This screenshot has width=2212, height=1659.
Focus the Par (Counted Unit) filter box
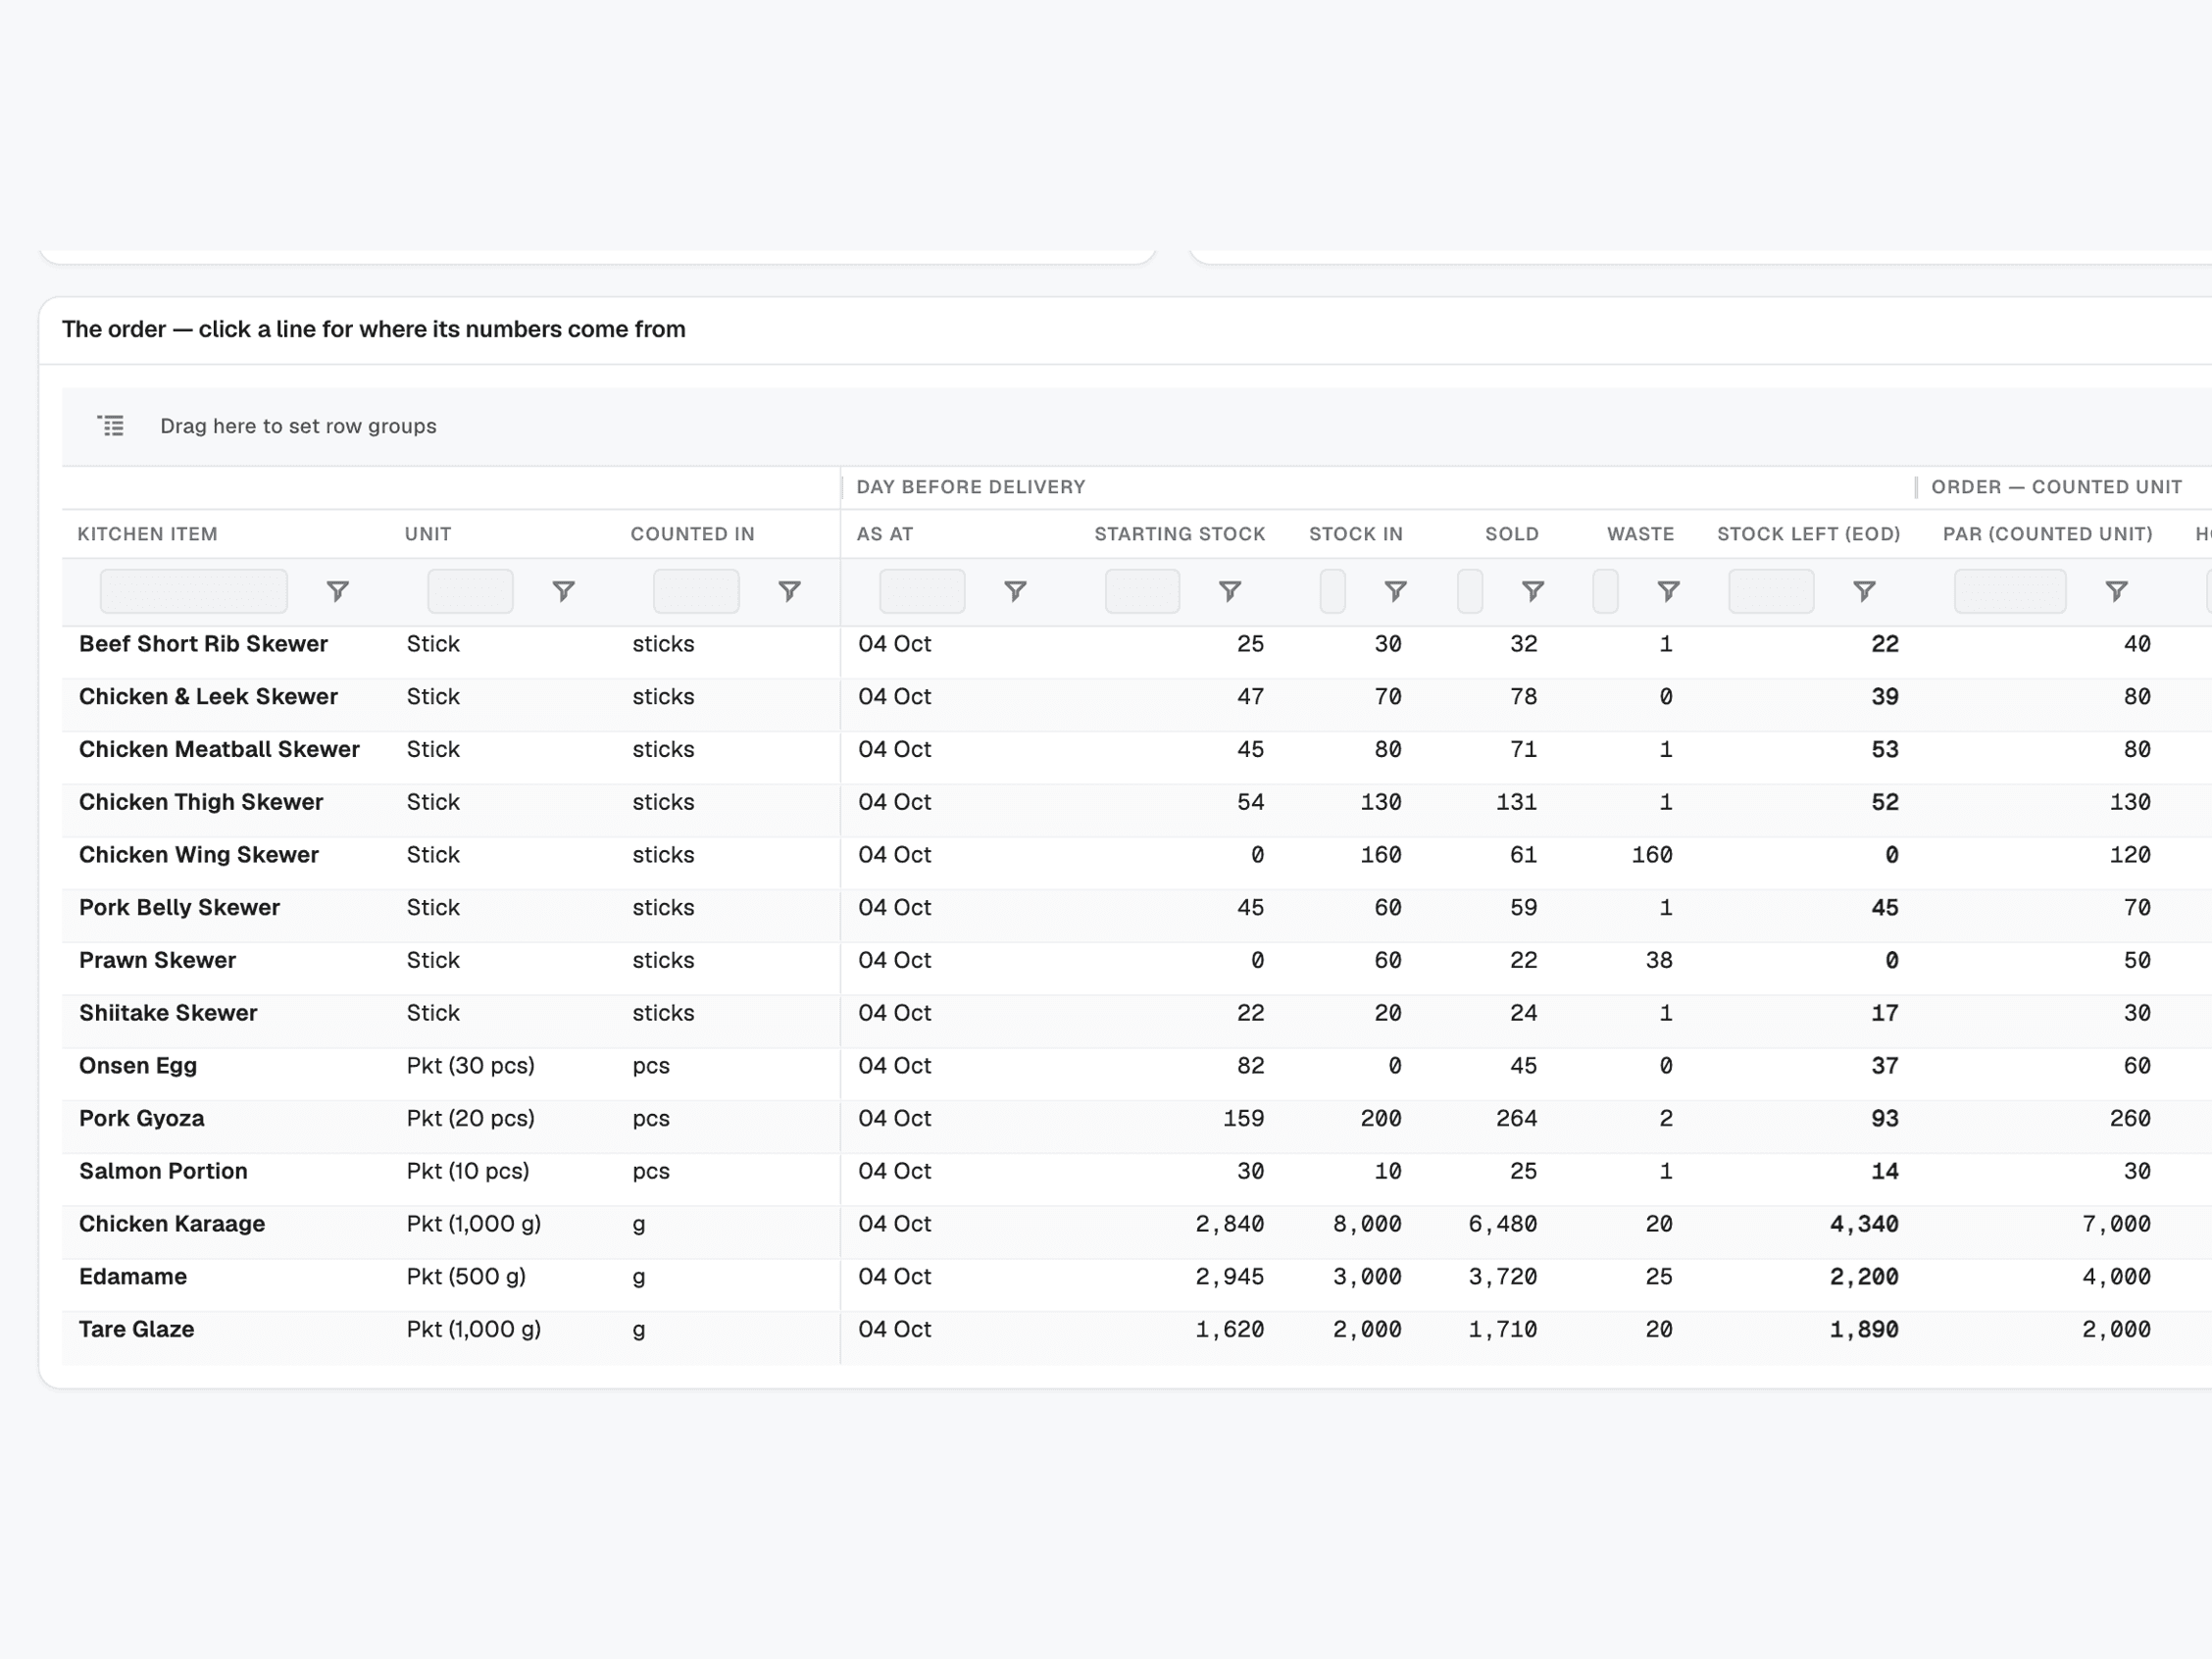[x=2011, y=591]
